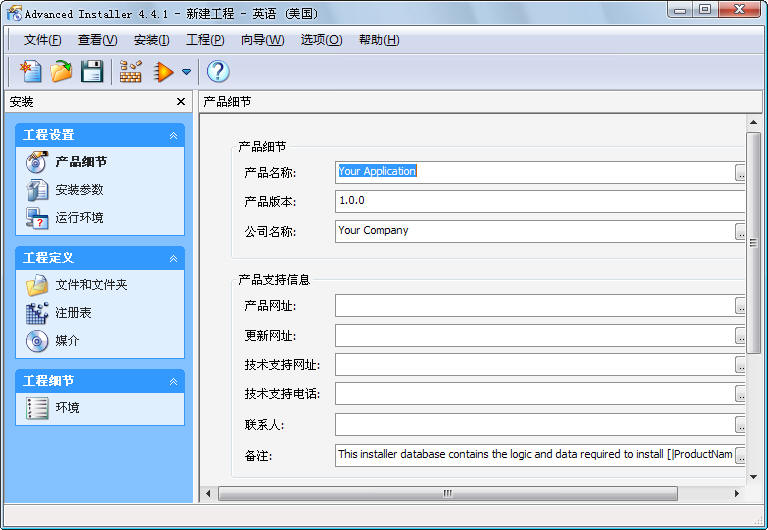Click the 备注 input field
The image size is (768, 530).
click(535, 455)
